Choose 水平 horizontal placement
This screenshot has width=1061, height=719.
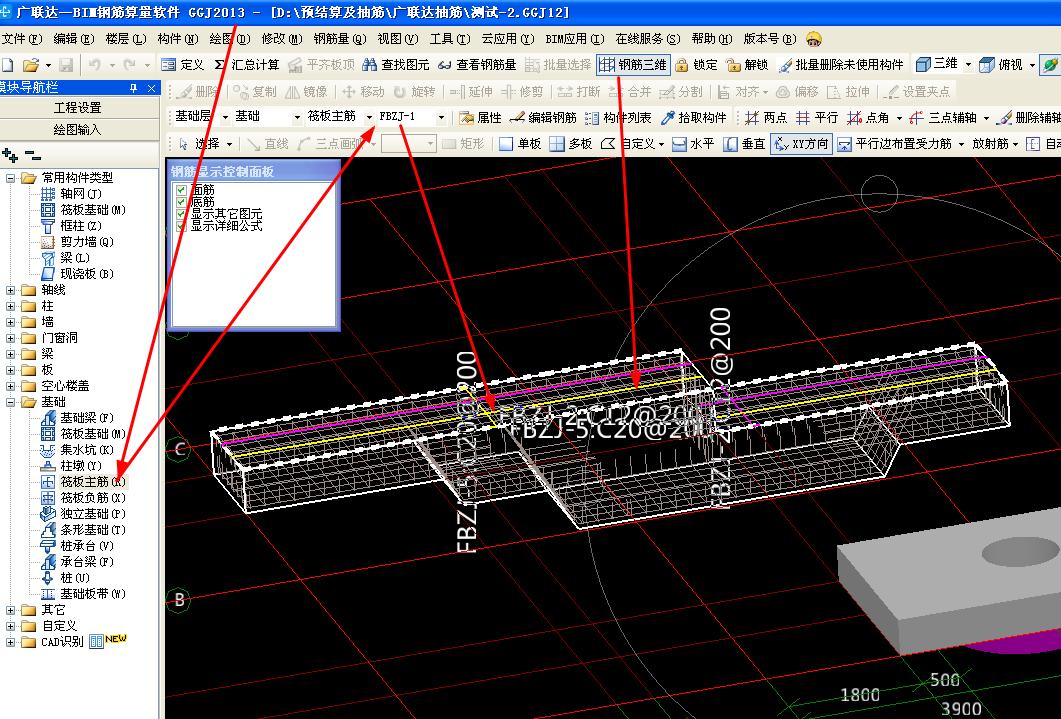tap(693, 143)
